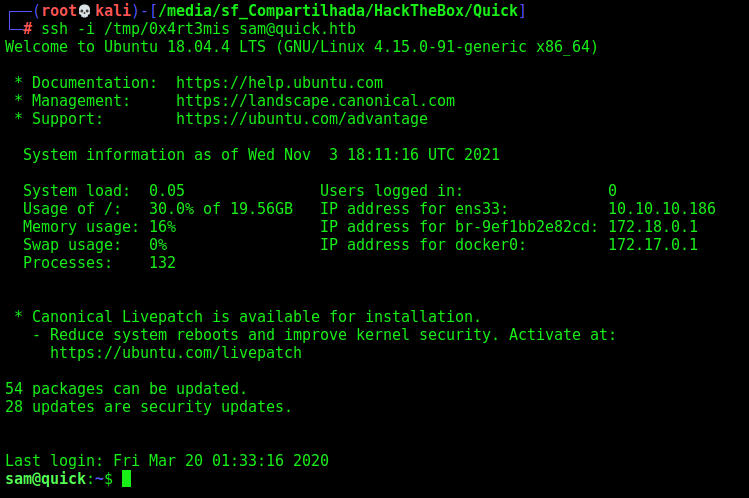The height and width of the screenshot is (498, 749).
Task: Open the ubuntu.com/advantage support link
Action: tap(302, 118)
